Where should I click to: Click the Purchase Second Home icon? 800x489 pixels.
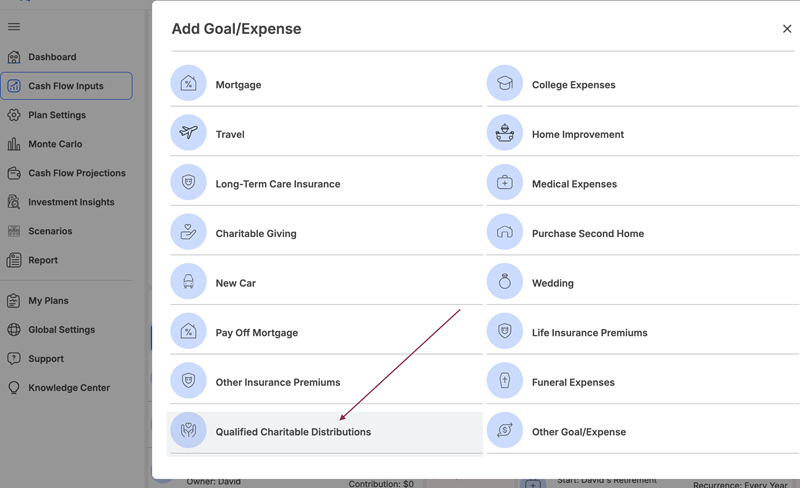coord(505,232)
